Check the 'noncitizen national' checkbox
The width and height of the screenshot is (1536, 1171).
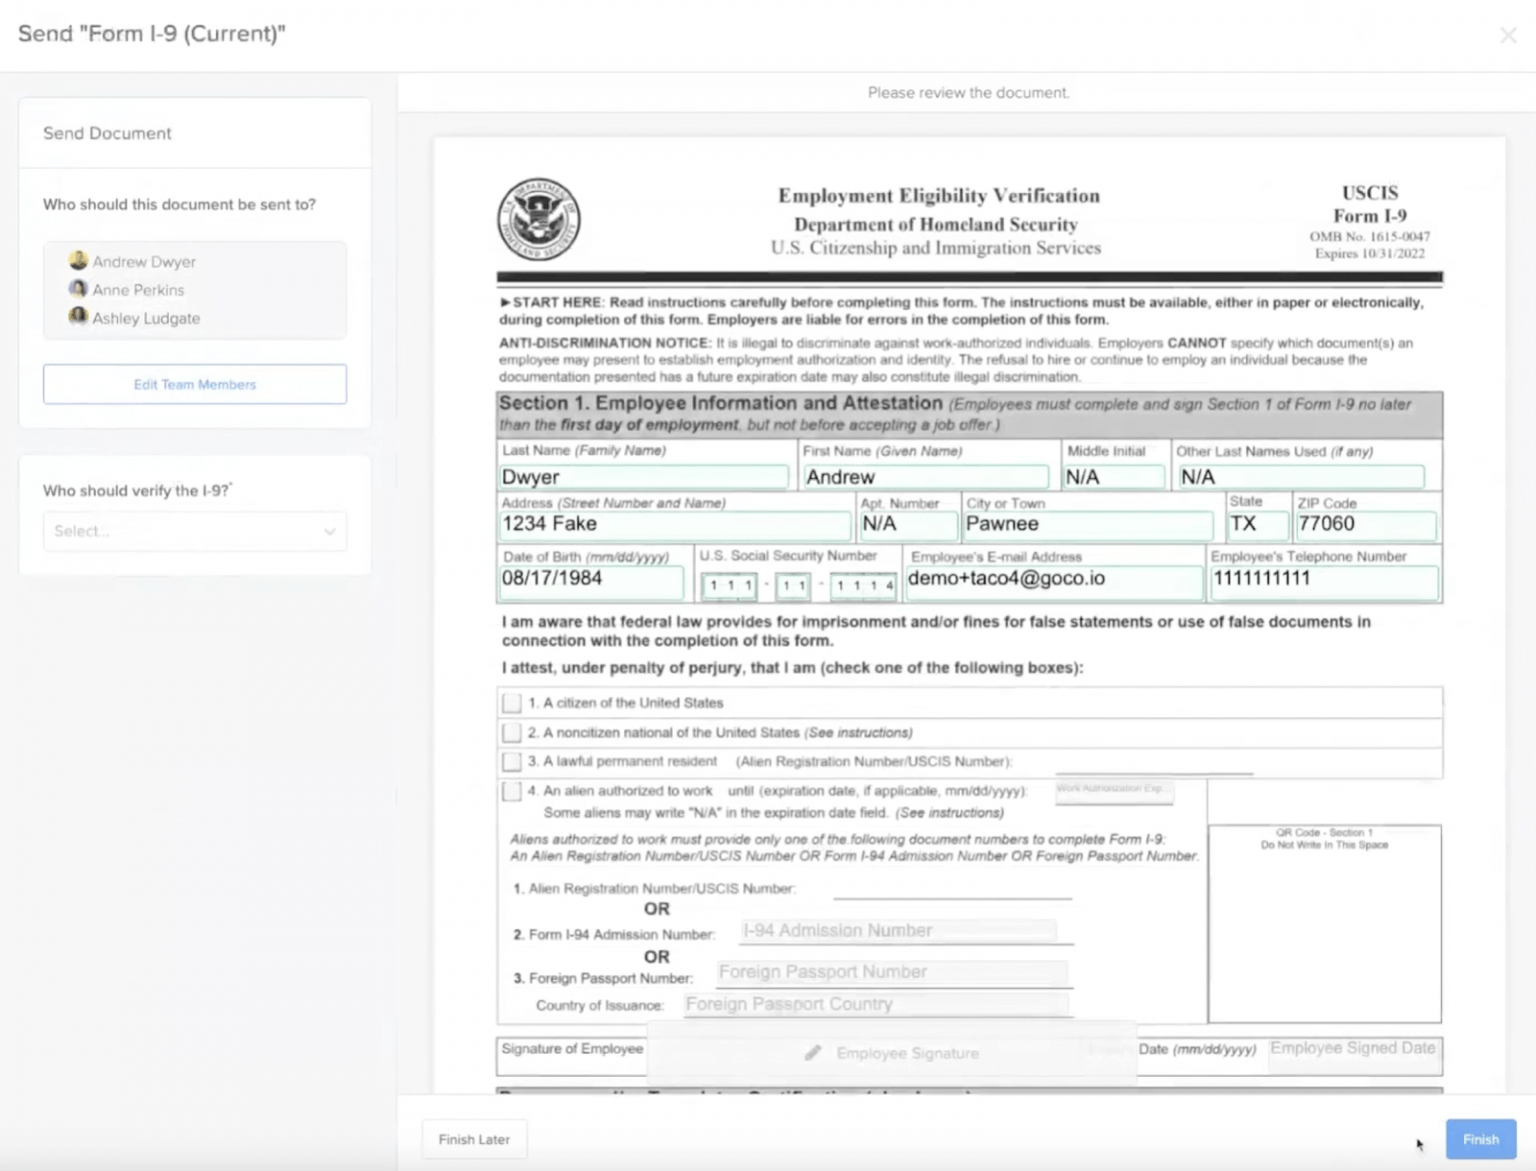pos(511,732)
